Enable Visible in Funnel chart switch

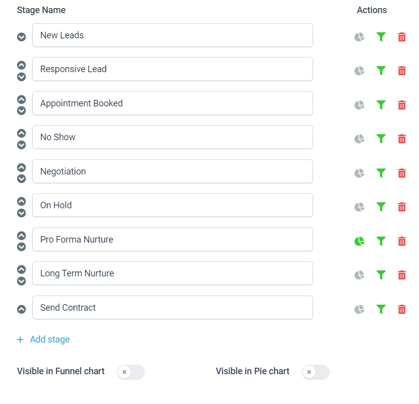pos(131,372)
